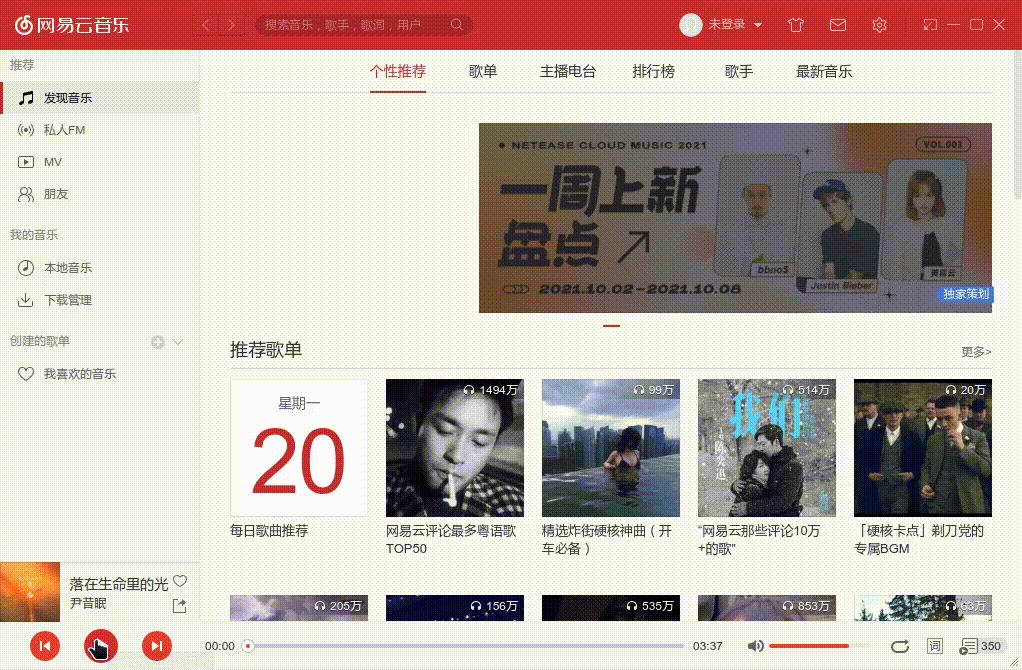
Task: Collapse the 创建的歌单 section
Action: click(x=180, y=341)
